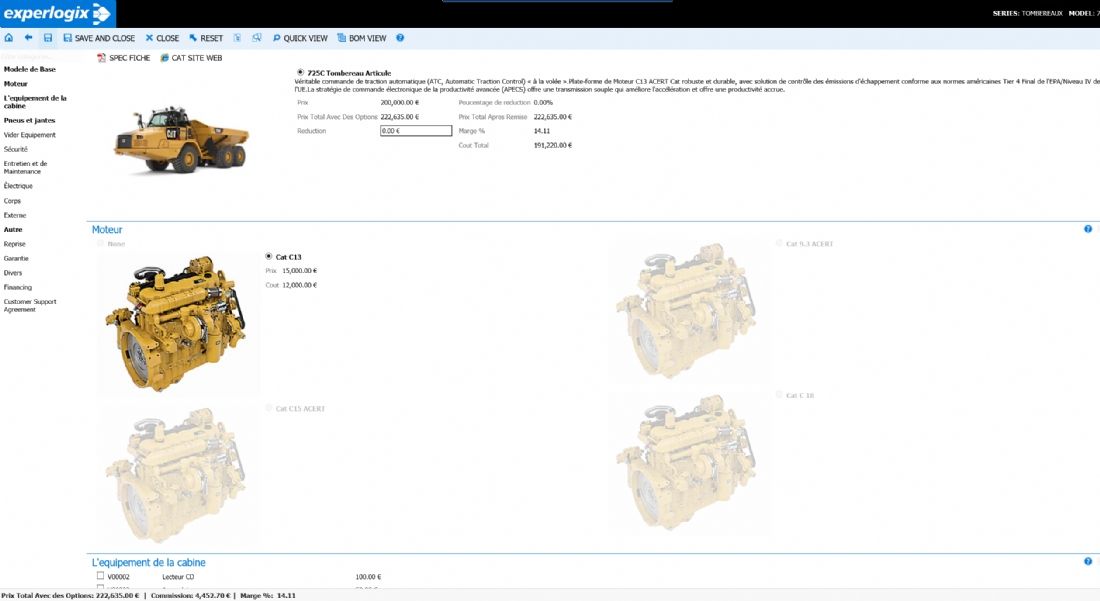Click the save disk icon
Screen dimensions: 1100x601
point(48,38)
